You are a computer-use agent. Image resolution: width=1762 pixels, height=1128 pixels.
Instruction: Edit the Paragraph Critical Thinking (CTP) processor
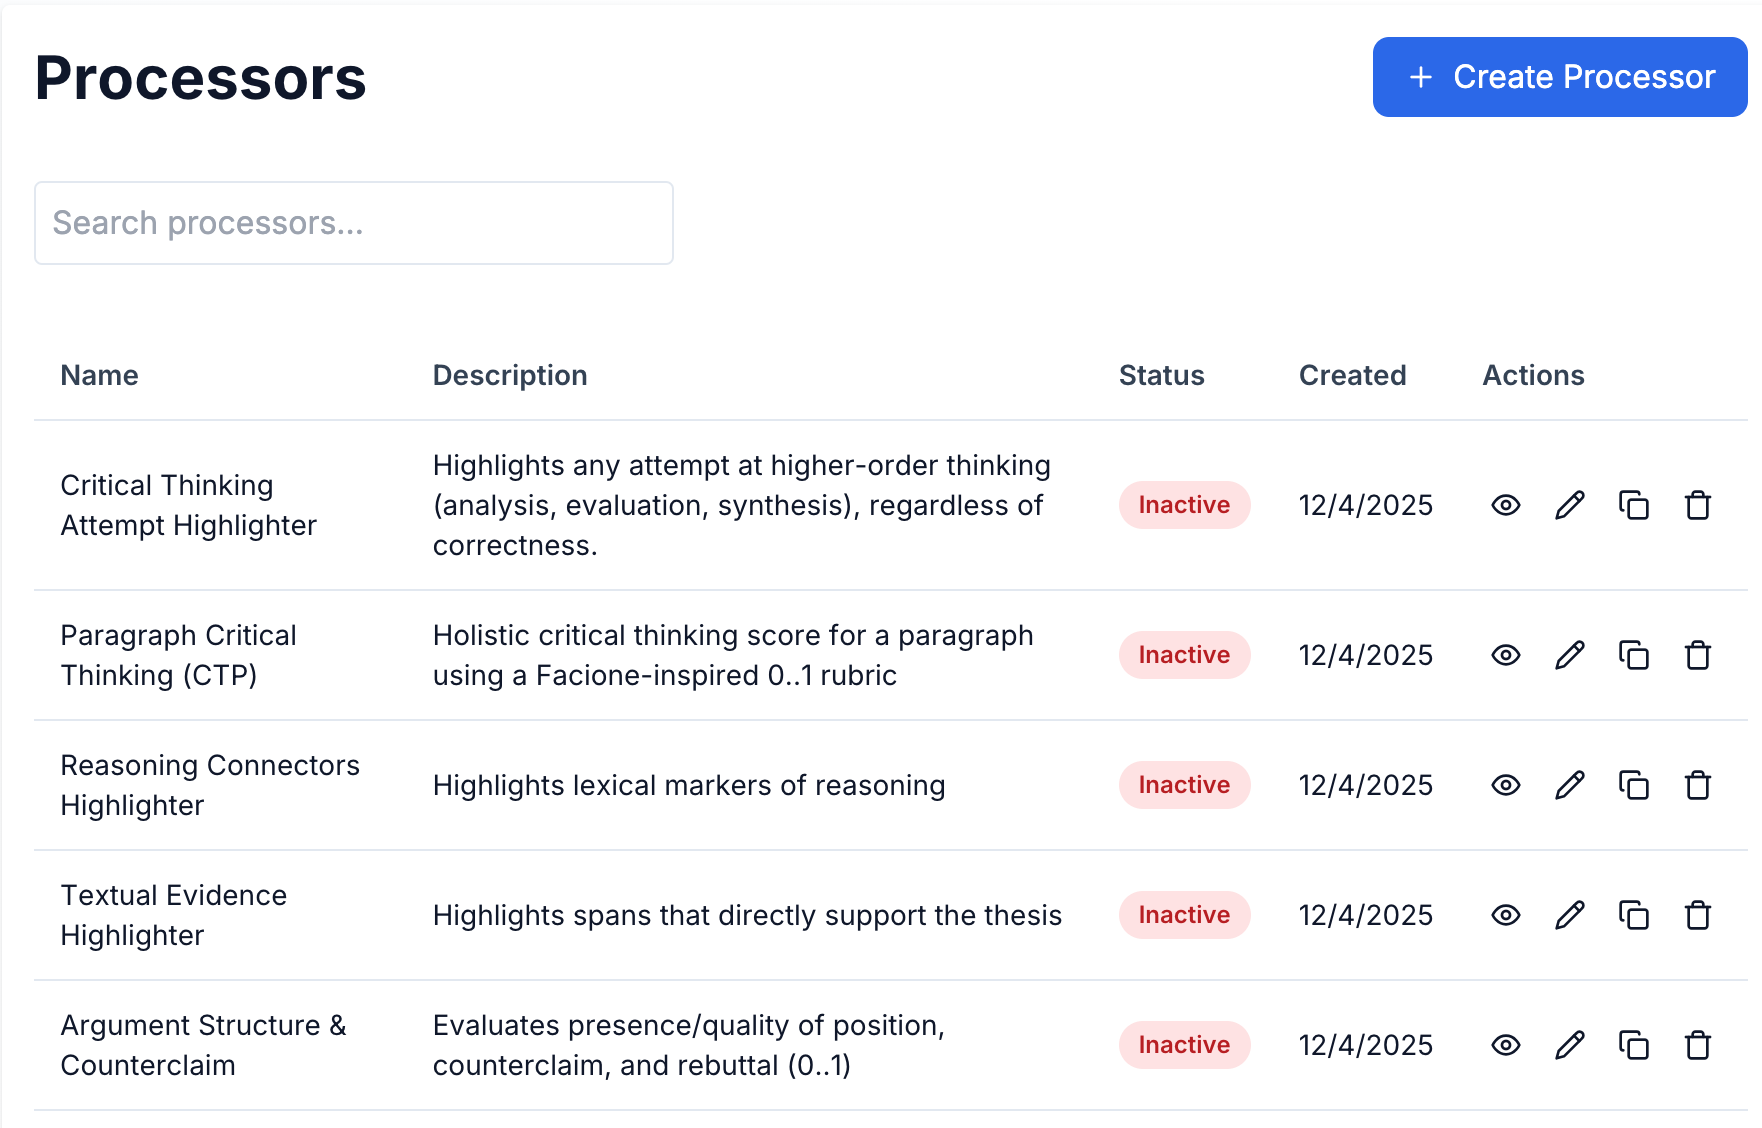pyautogui.click(x=1570, y=655)
